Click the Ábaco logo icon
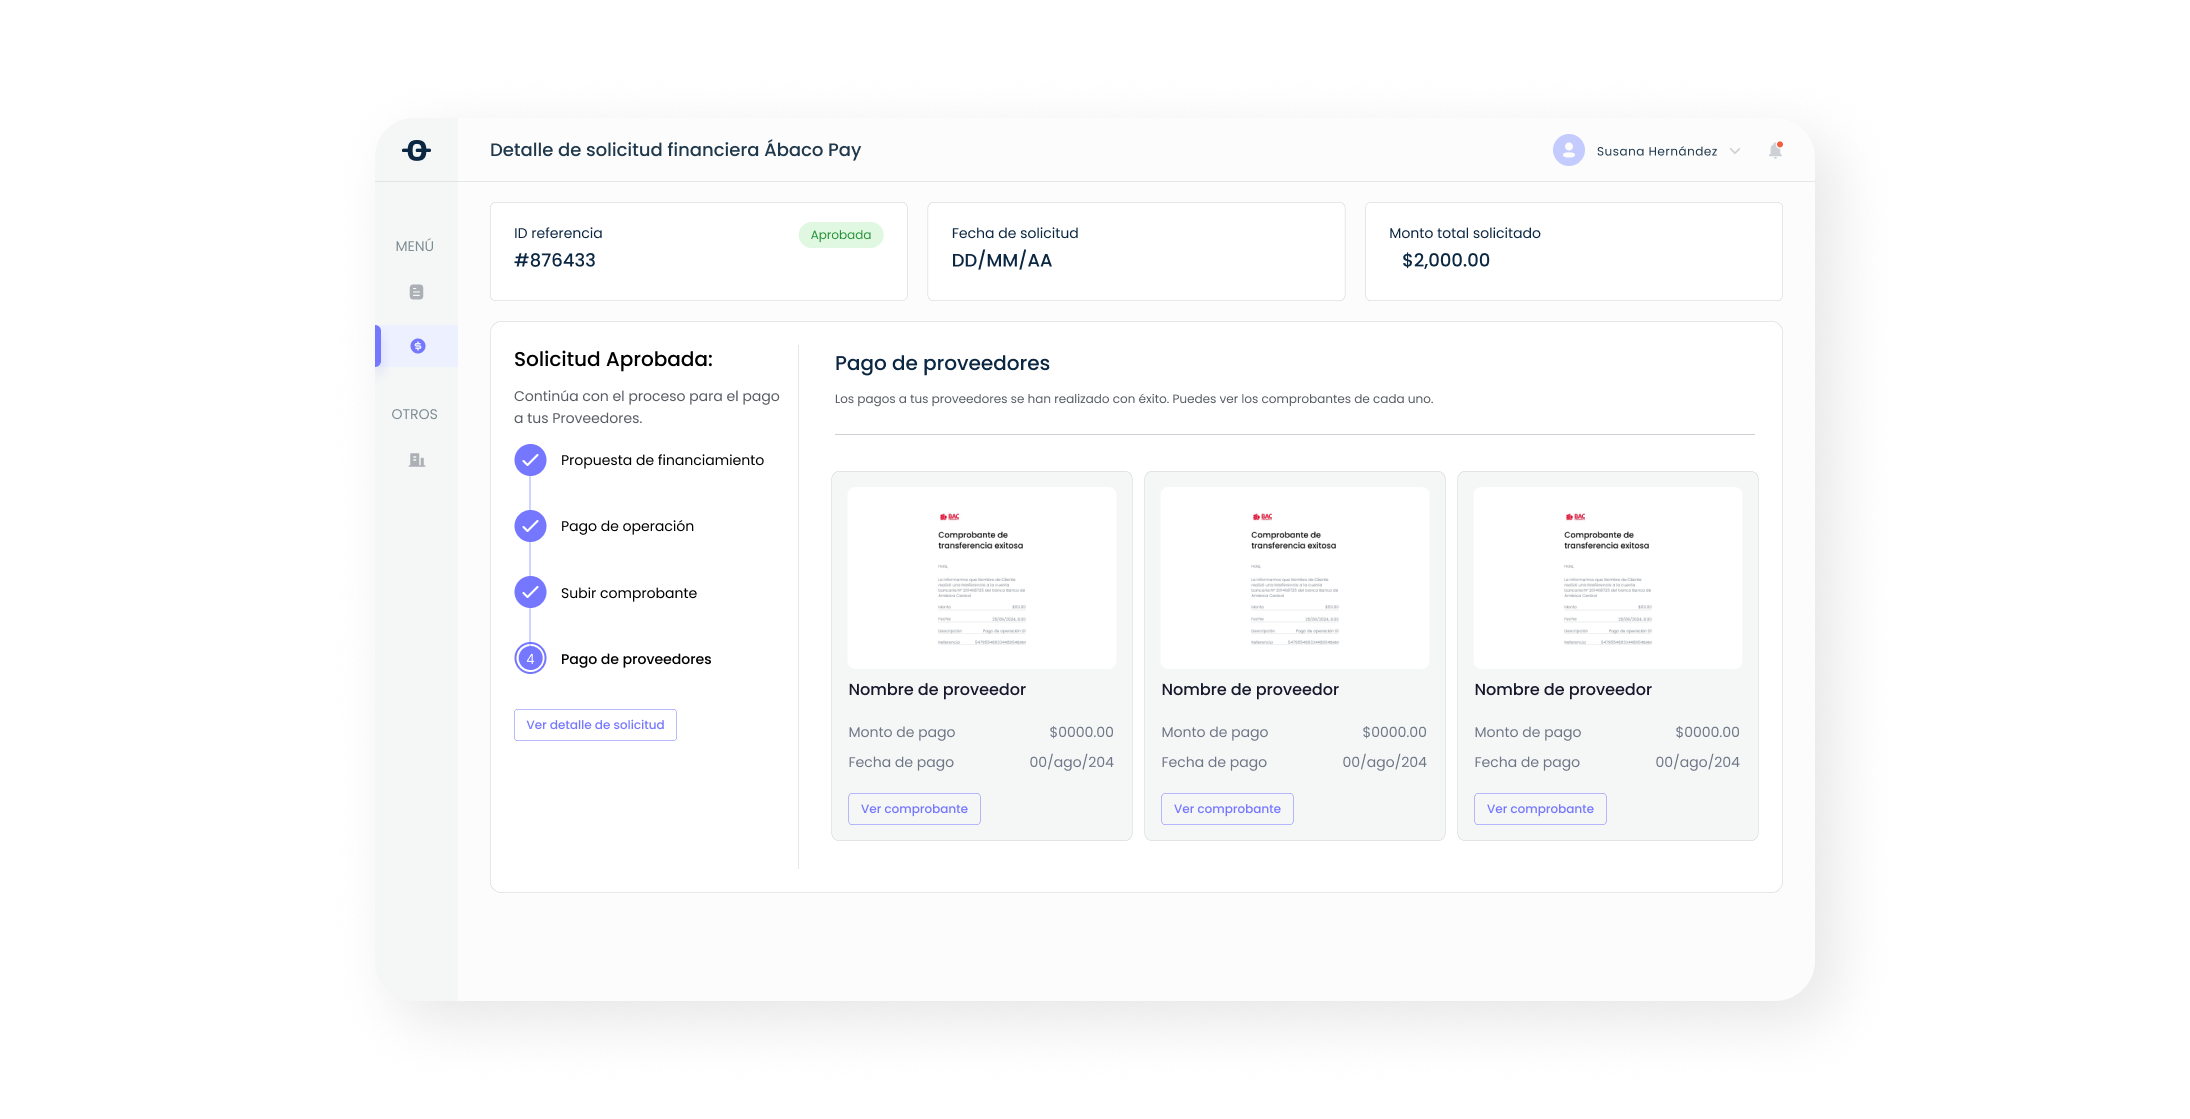 (416, 150)
